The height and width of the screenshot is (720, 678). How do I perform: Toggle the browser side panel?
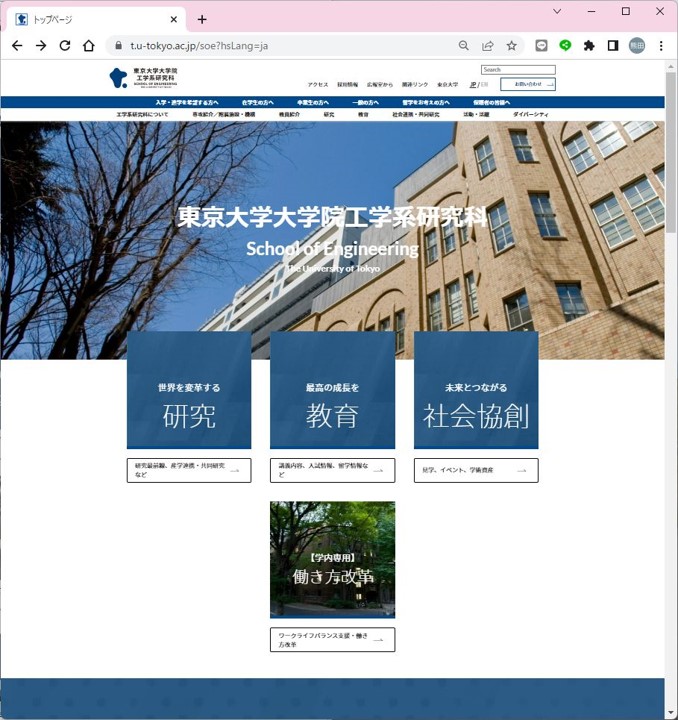click(613, 45)
